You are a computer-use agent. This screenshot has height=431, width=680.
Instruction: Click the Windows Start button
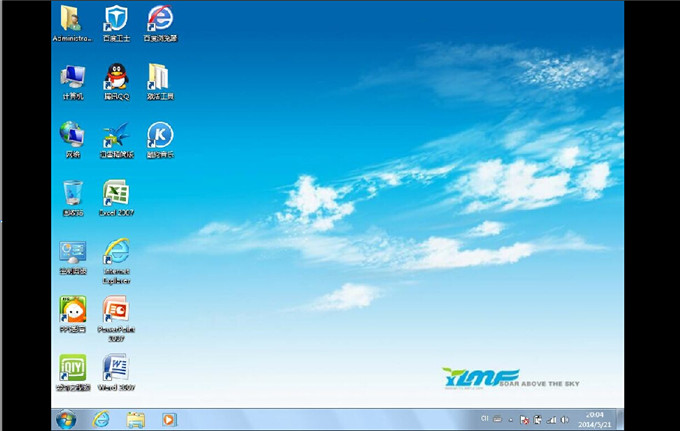tap(66, 419)
